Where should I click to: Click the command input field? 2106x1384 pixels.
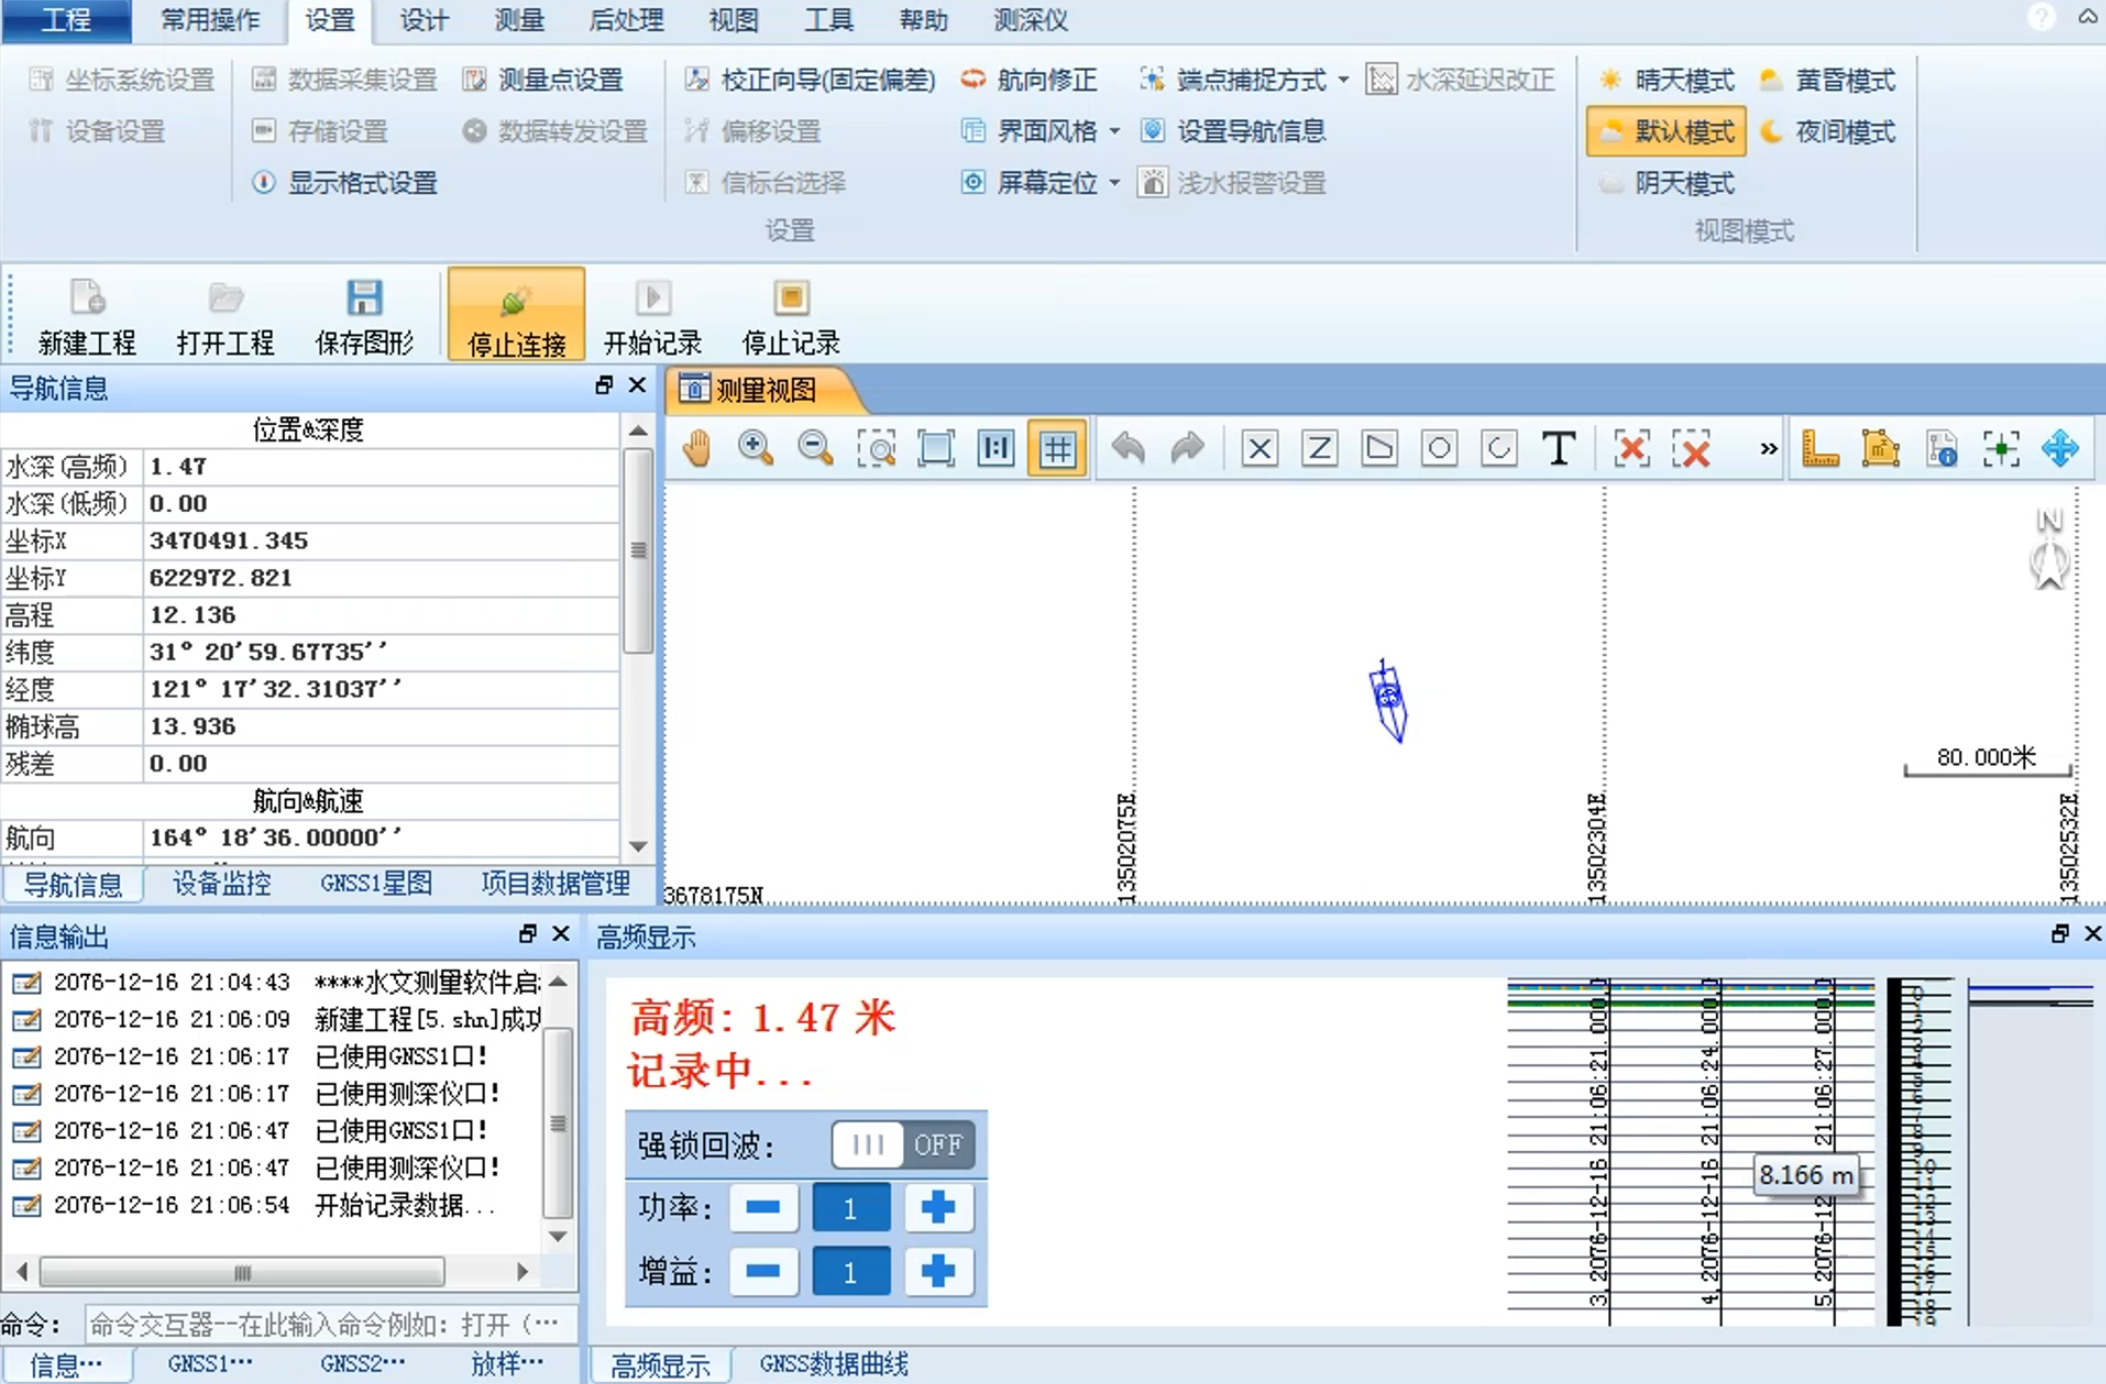[x=330, y=1325]
